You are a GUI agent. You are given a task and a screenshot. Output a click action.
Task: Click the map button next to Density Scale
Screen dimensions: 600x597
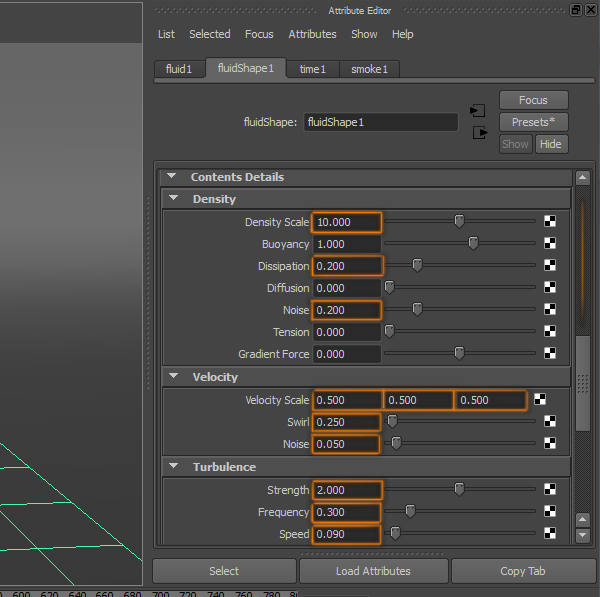(550, 222)
